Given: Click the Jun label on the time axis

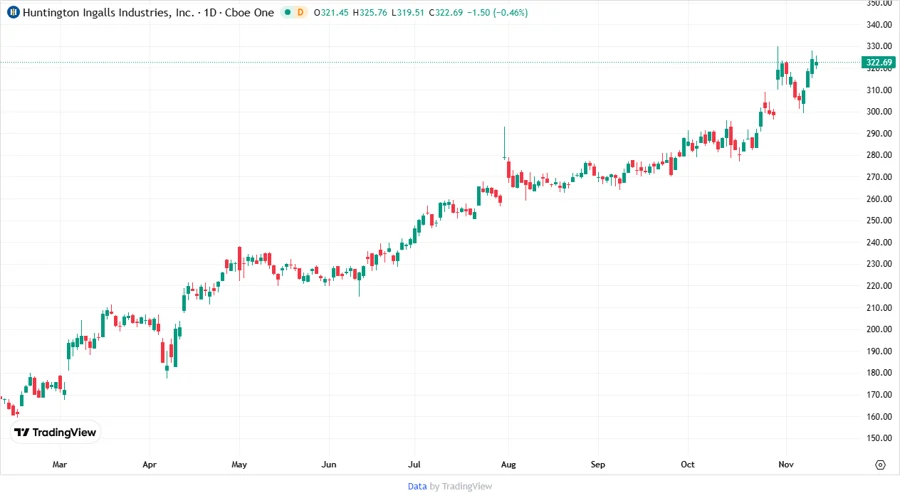Looking at the screenshot, I should click(x=329, y=465).
